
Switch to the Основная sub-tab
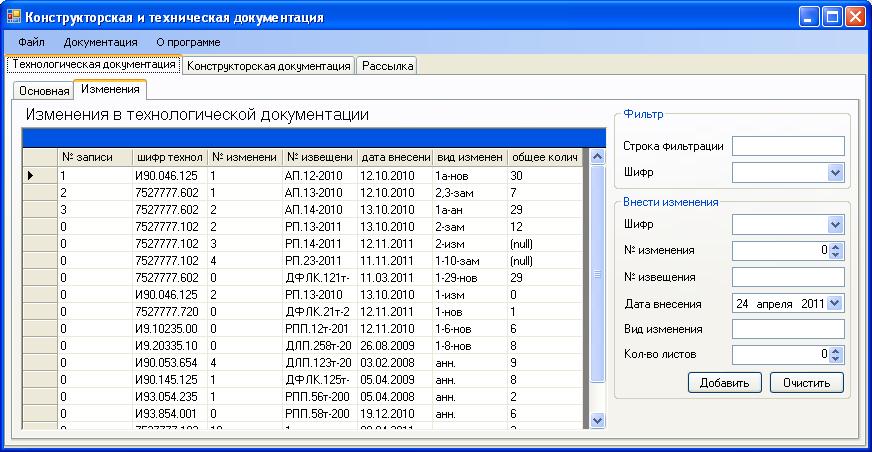pos(43,91)
